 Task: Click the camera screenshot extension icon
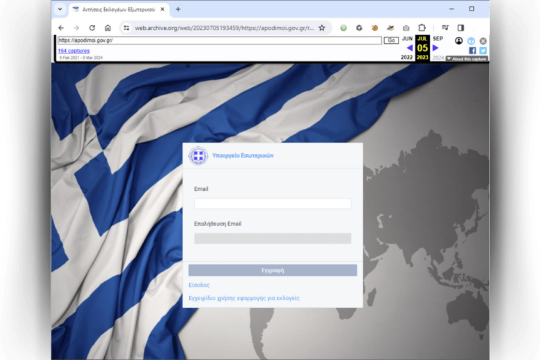click(406, 28)
